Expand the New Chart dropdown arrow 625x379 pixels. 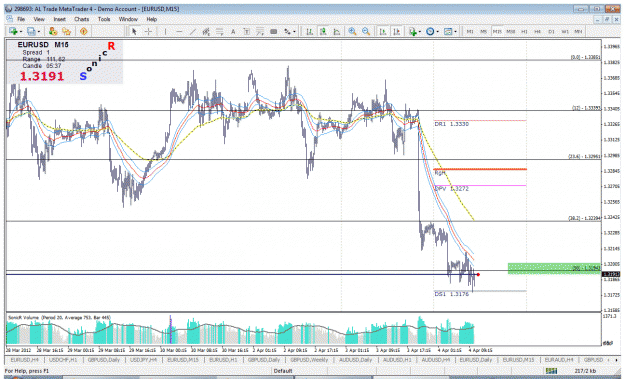coord(20,31)
